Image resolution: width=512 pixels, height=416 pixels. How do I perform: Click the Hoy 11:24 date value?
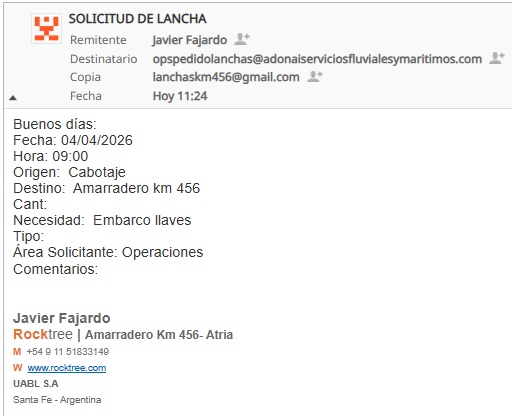[180, 96]
